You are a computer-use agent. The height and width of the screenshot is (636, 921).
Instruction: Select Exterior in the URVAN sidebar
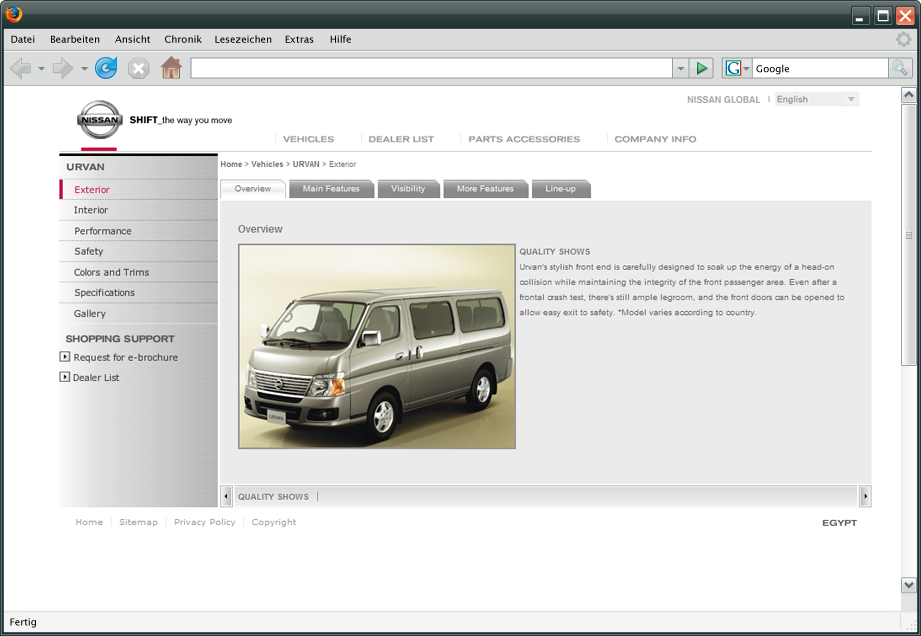pyautogui.click(x=139, y=190)
